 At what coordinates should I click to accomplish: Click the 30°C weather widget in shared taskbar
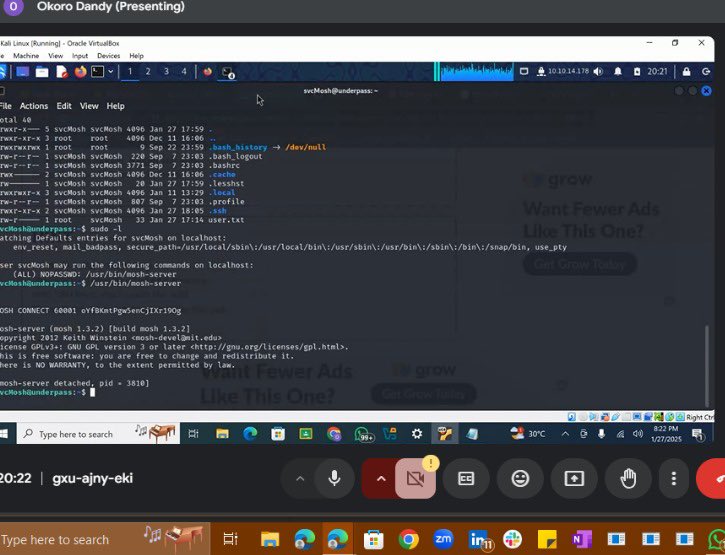tap(528, 433)
